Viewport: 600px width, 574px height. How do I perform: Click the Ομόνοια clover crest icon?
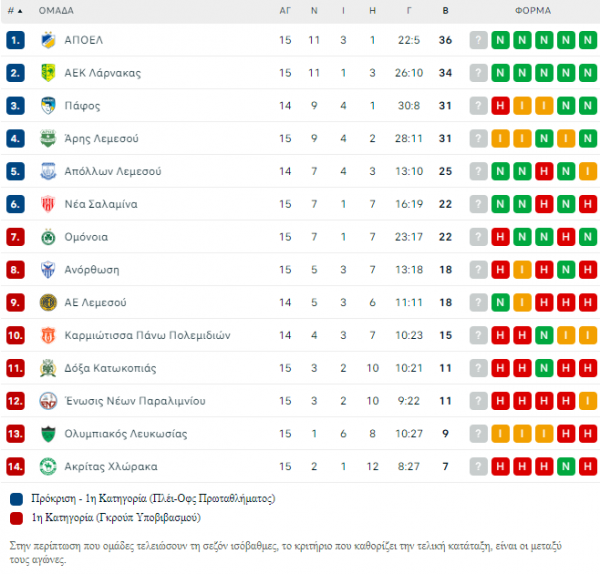[x=48, y=237]
